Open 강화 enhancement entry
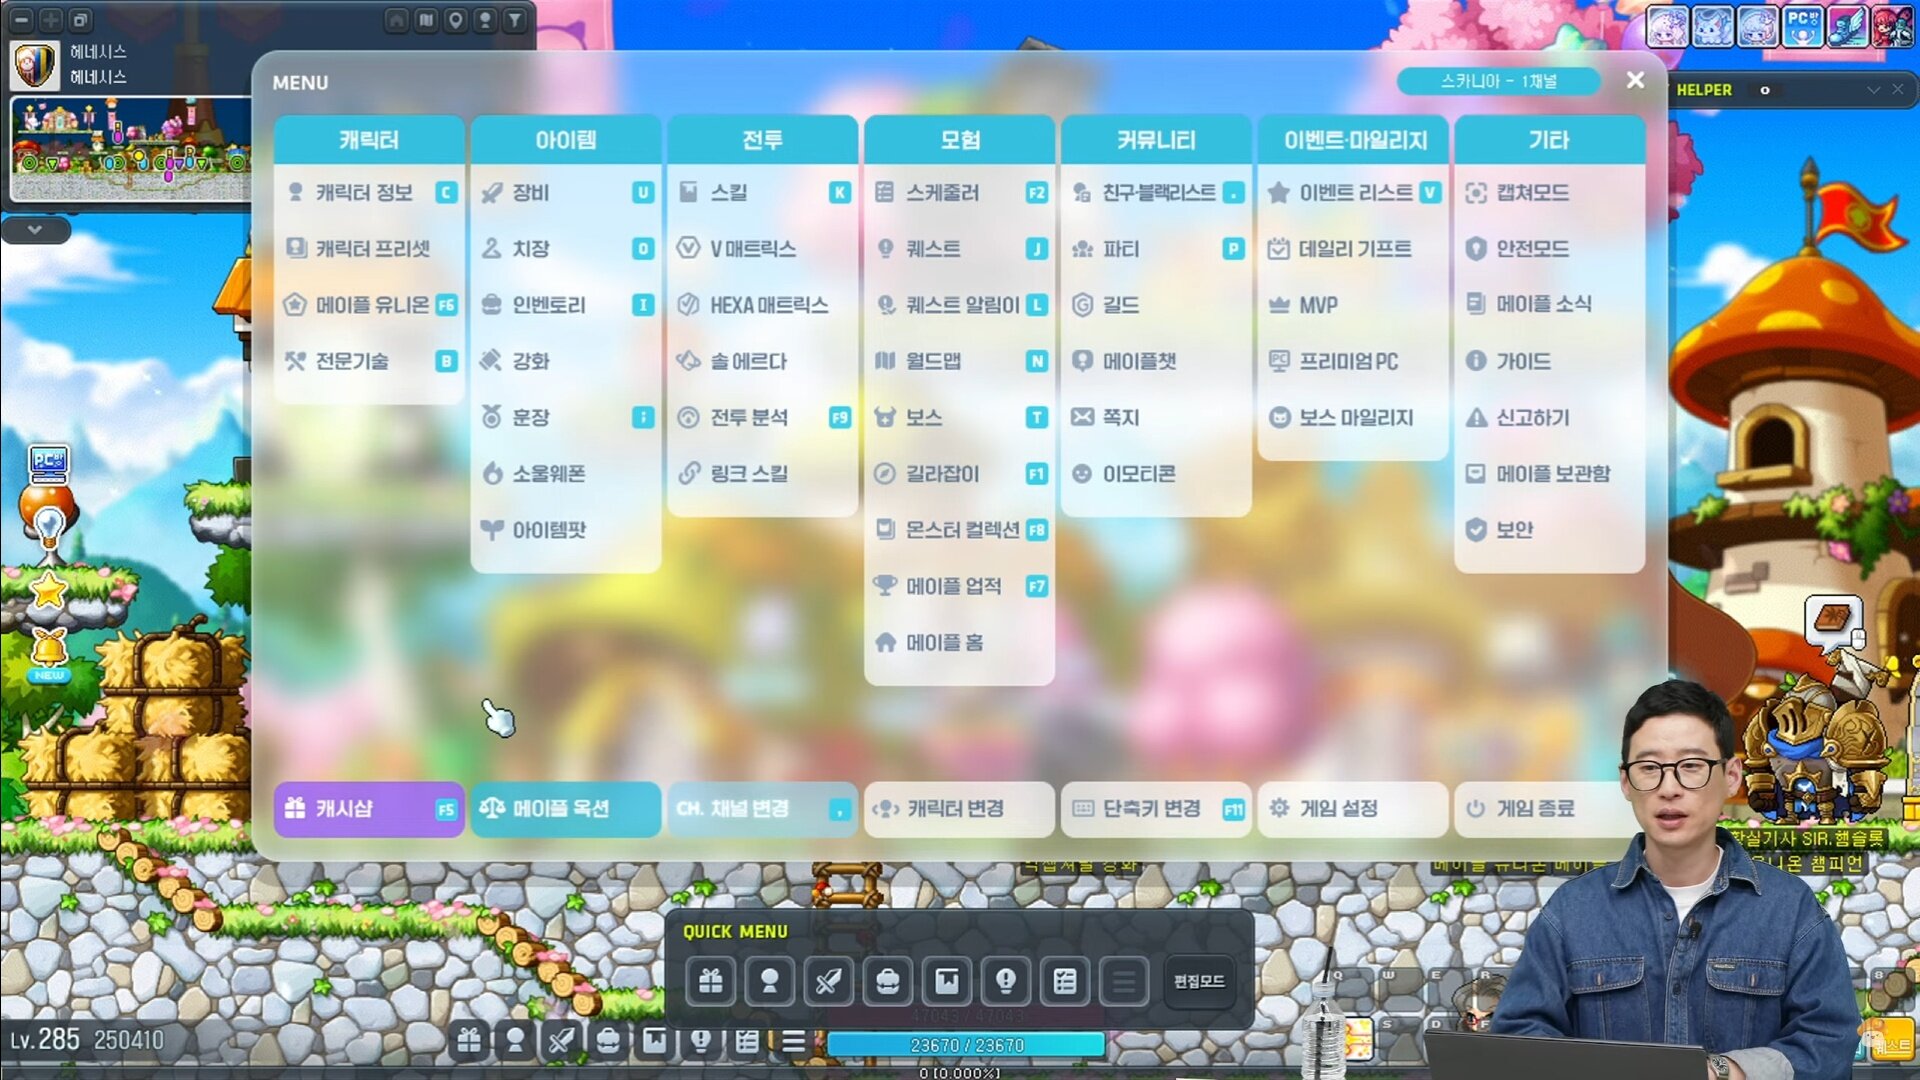 566,360
